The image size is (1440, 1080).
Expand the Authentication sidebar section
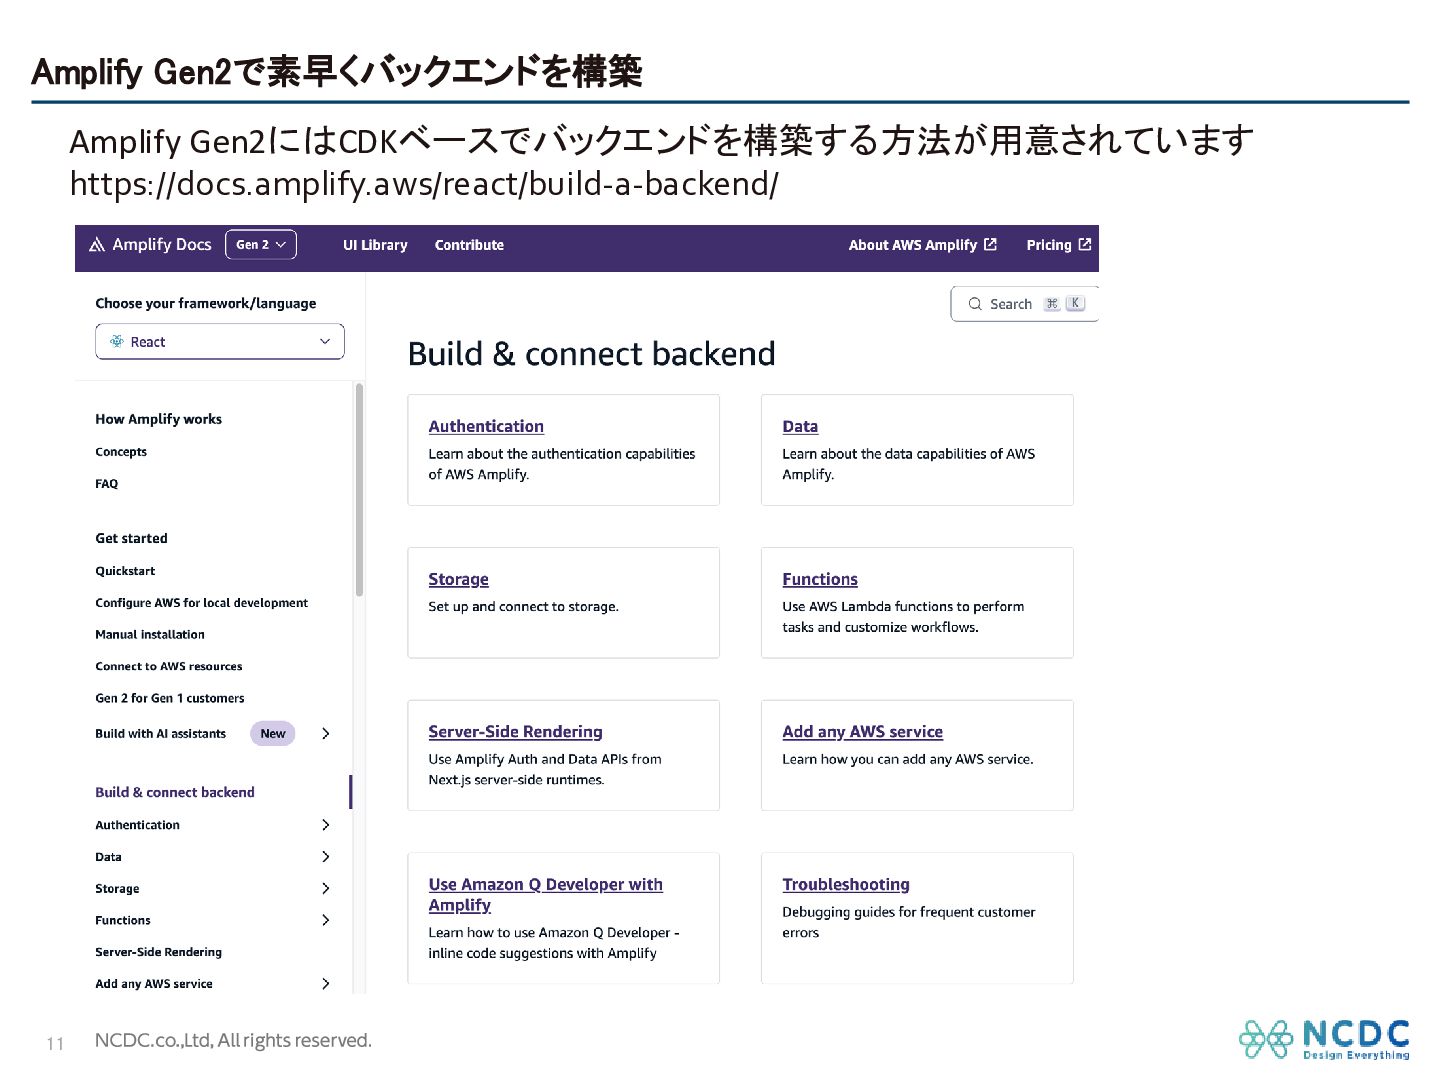[326, 825]
